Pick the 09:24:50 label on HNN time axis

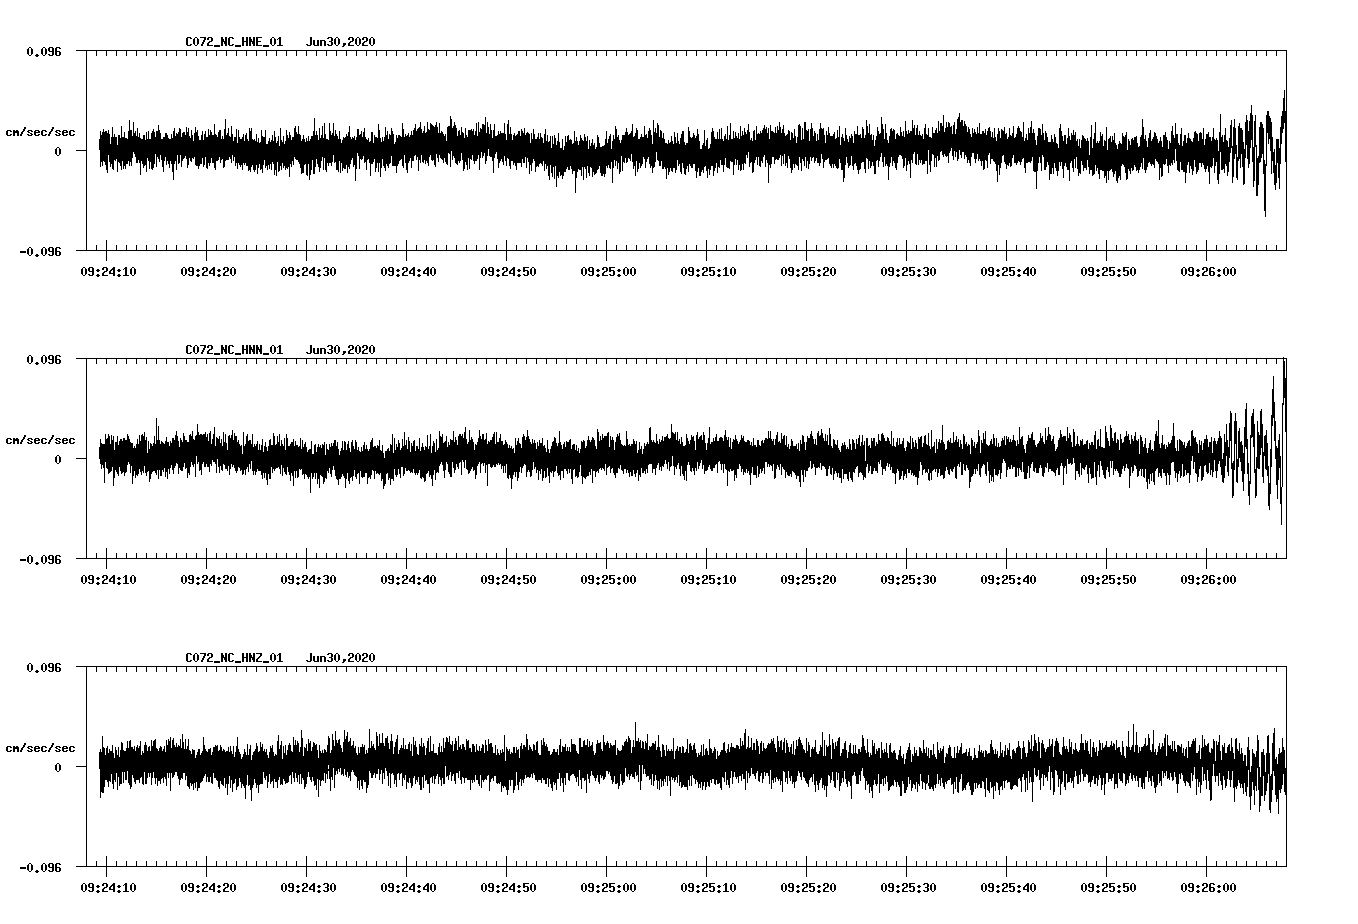coord(507,579)
